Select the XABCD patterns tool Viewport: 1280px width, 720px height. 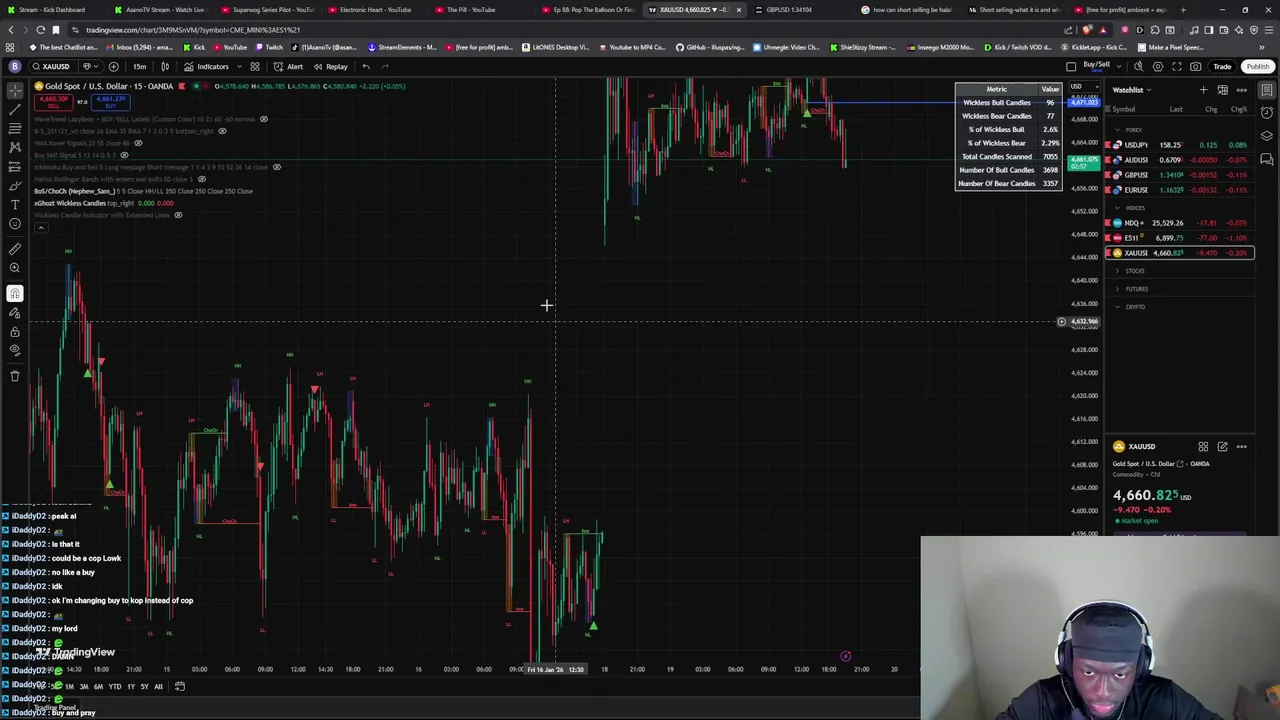tap(15, 148)
